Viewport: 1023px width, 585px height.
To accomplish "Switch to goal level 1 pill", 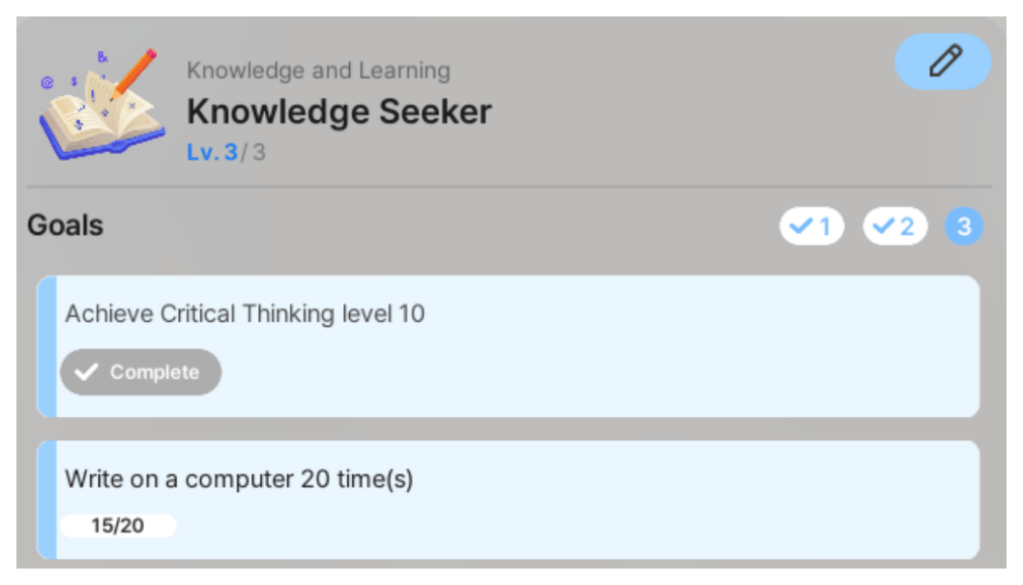I will 811,227.
